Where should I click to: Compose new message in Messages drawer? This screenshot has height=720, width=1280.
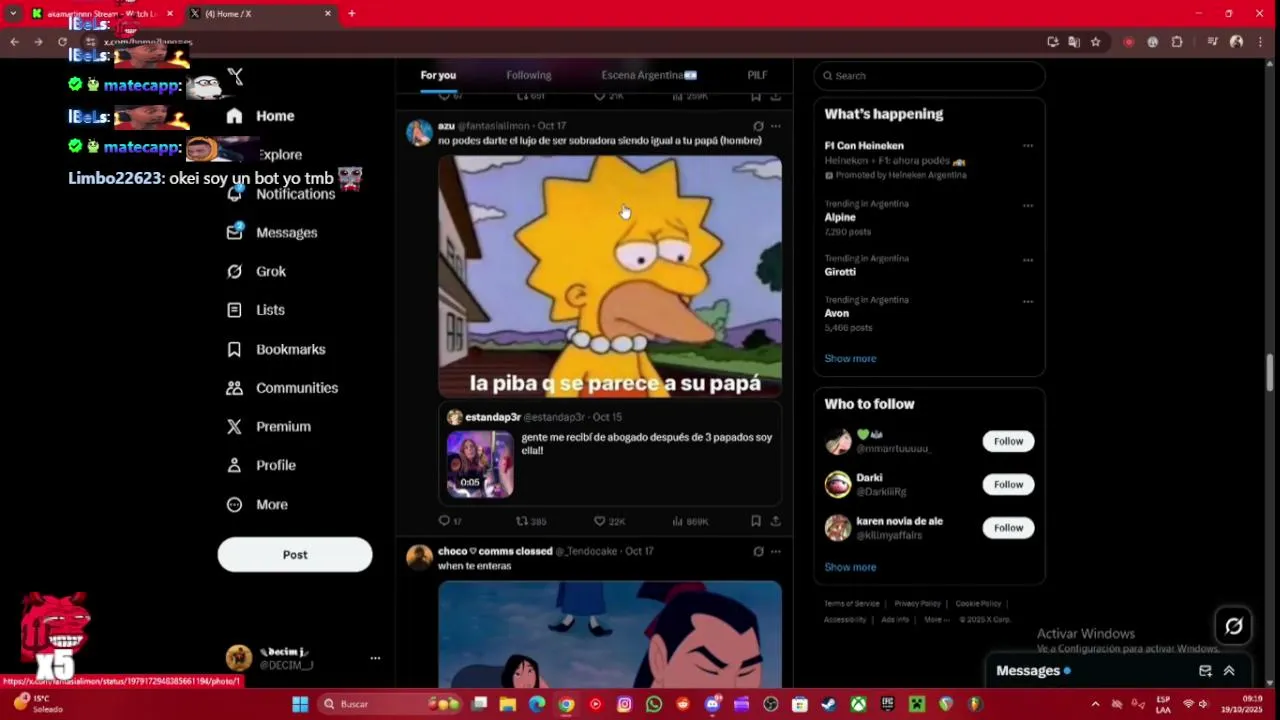[x=1205, y=671]
